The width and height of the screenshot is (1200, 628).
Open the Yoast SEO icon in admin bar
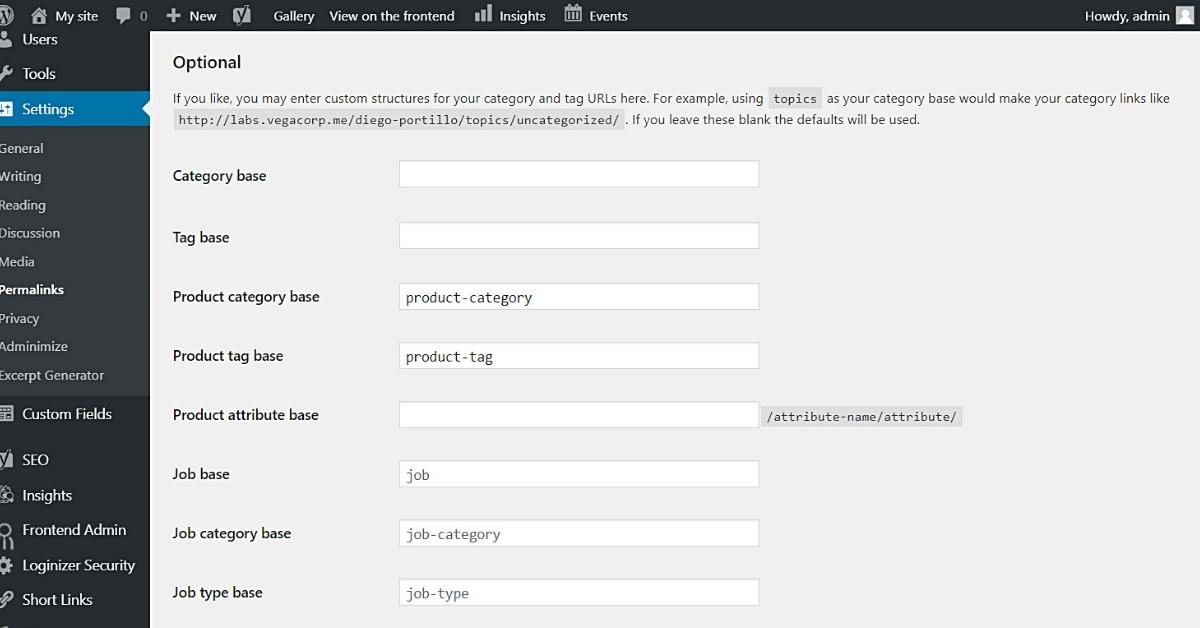click(x=240, y=15)
